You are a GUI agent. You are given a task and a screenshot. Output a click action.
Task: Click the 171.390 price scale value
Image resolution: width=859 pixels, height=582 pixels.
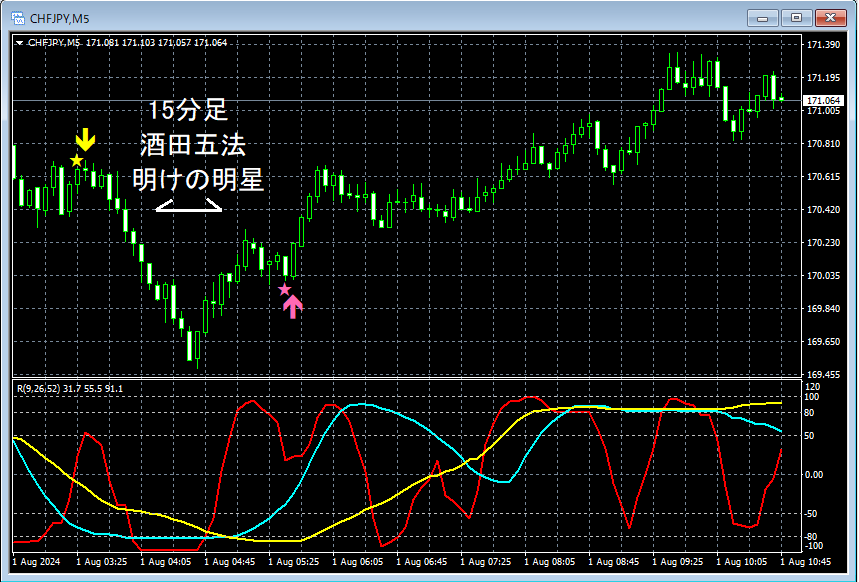click(x=823, y=45)
